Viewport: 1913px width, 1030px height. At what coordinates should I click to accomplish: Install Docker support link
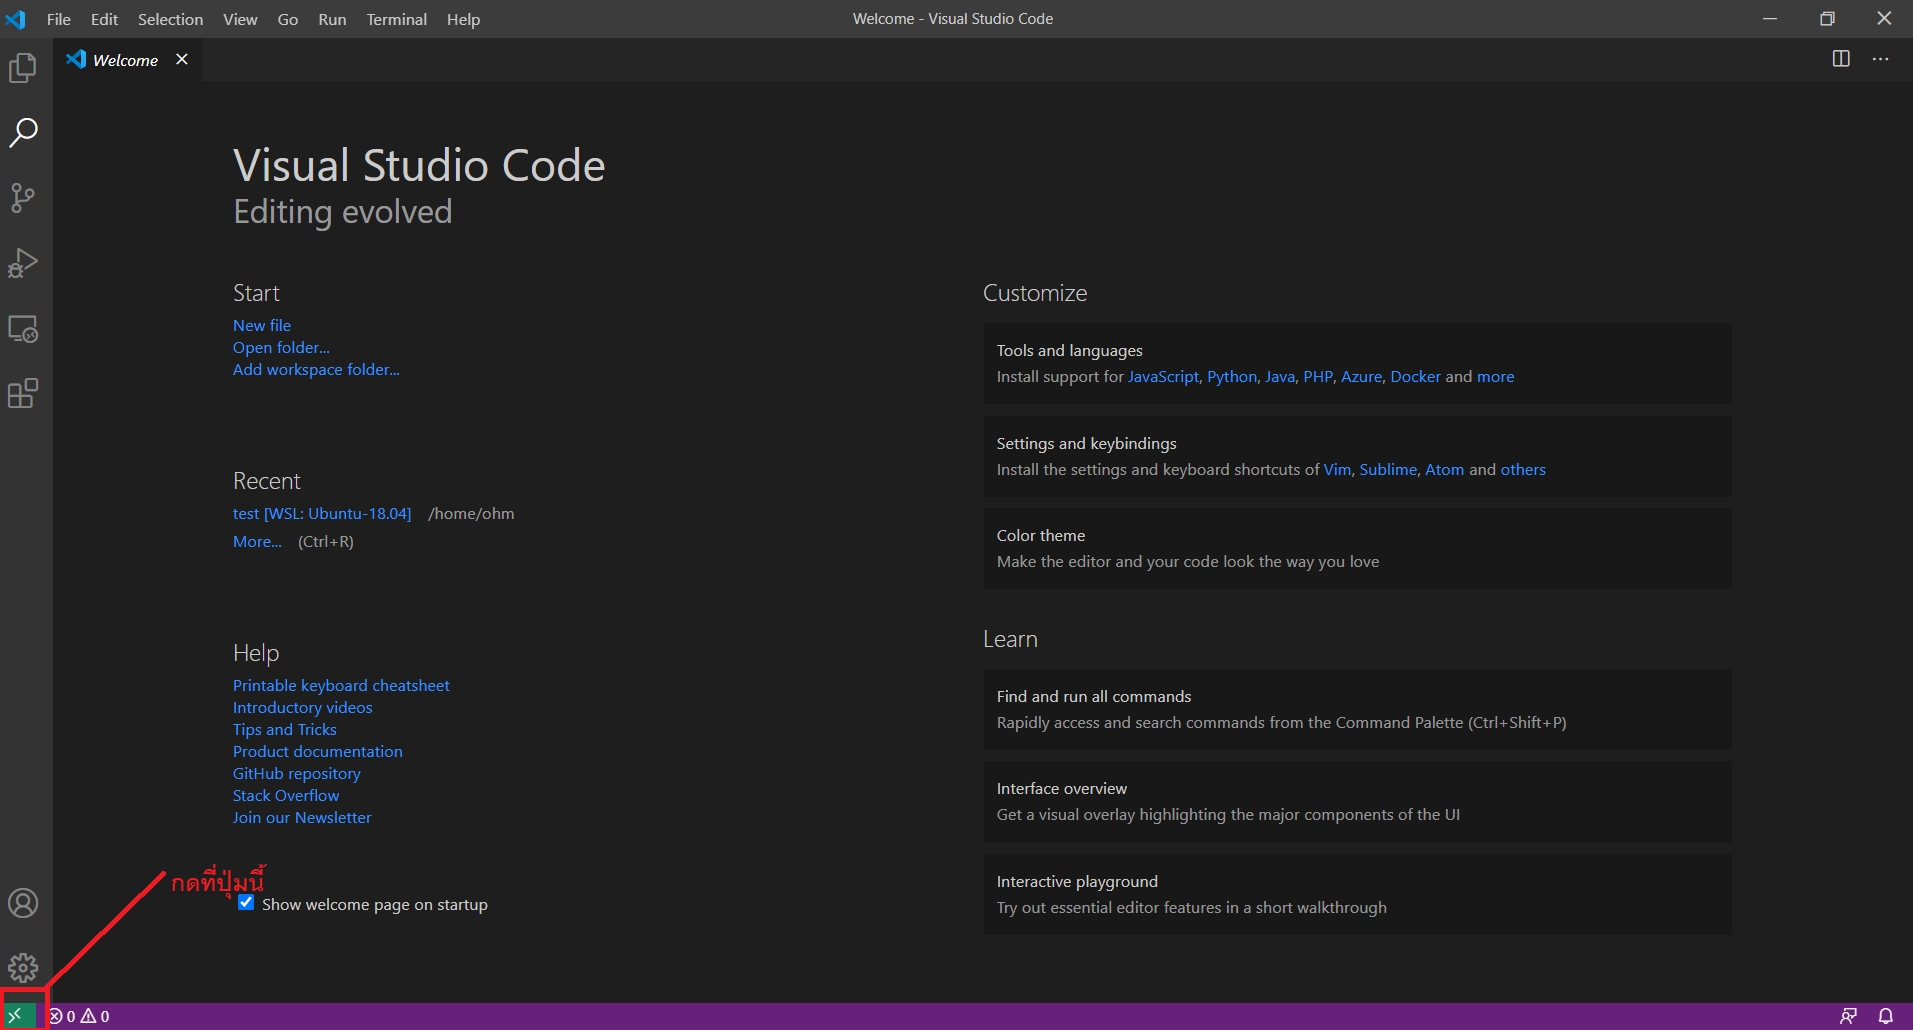1416,377
